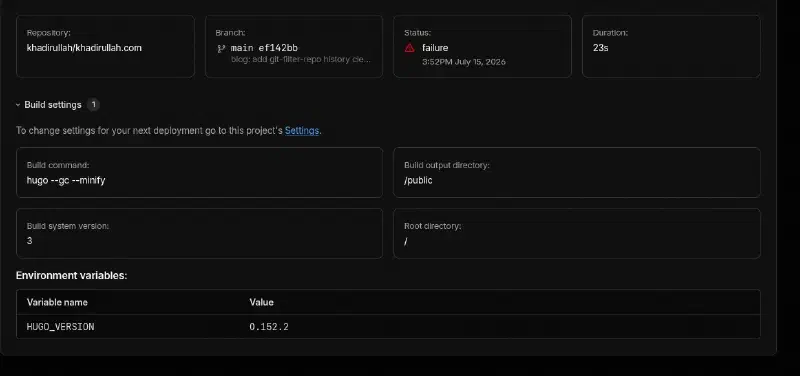The image size is (800, 376).
Task: Click the commit message starting with blog: add
Action: pos(301,60)
